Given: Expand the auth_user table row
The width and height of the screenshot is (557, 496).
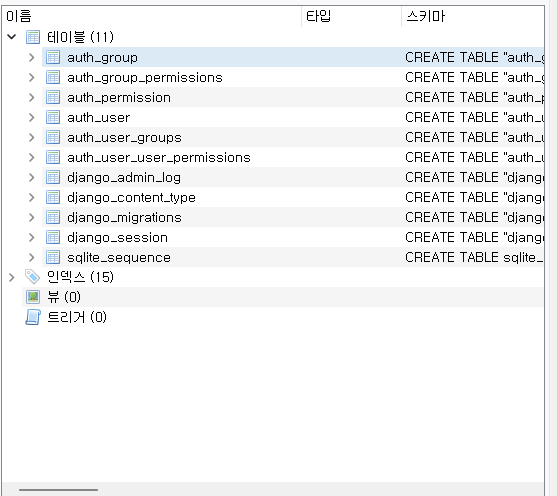Looking at the screenshot, I should tap(32, 117).
